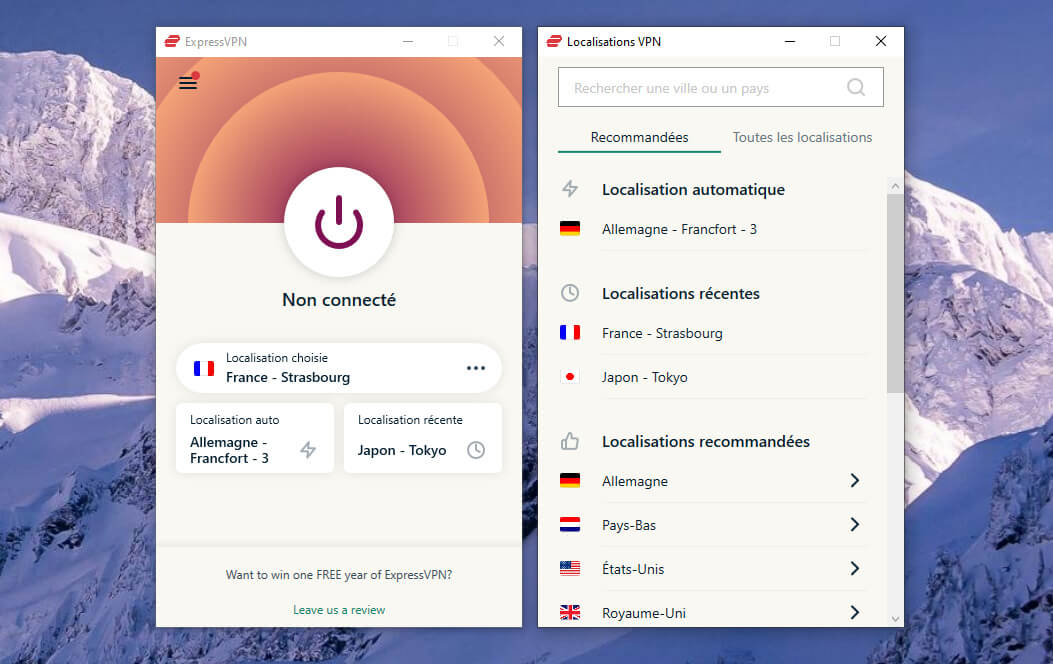Open the Leave us a review link

338,610
